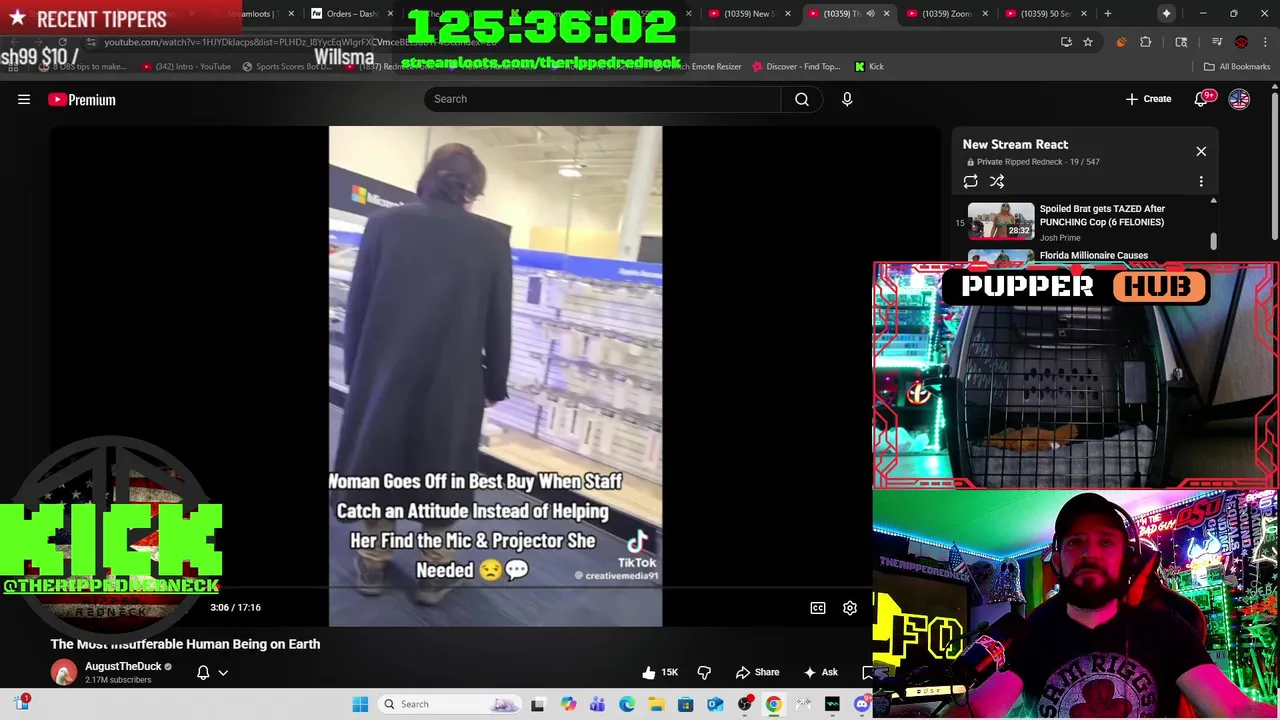Switch to (10359) New S browser tab
Viewport: 1280px width, 720px height.
[x=752, y=14]
